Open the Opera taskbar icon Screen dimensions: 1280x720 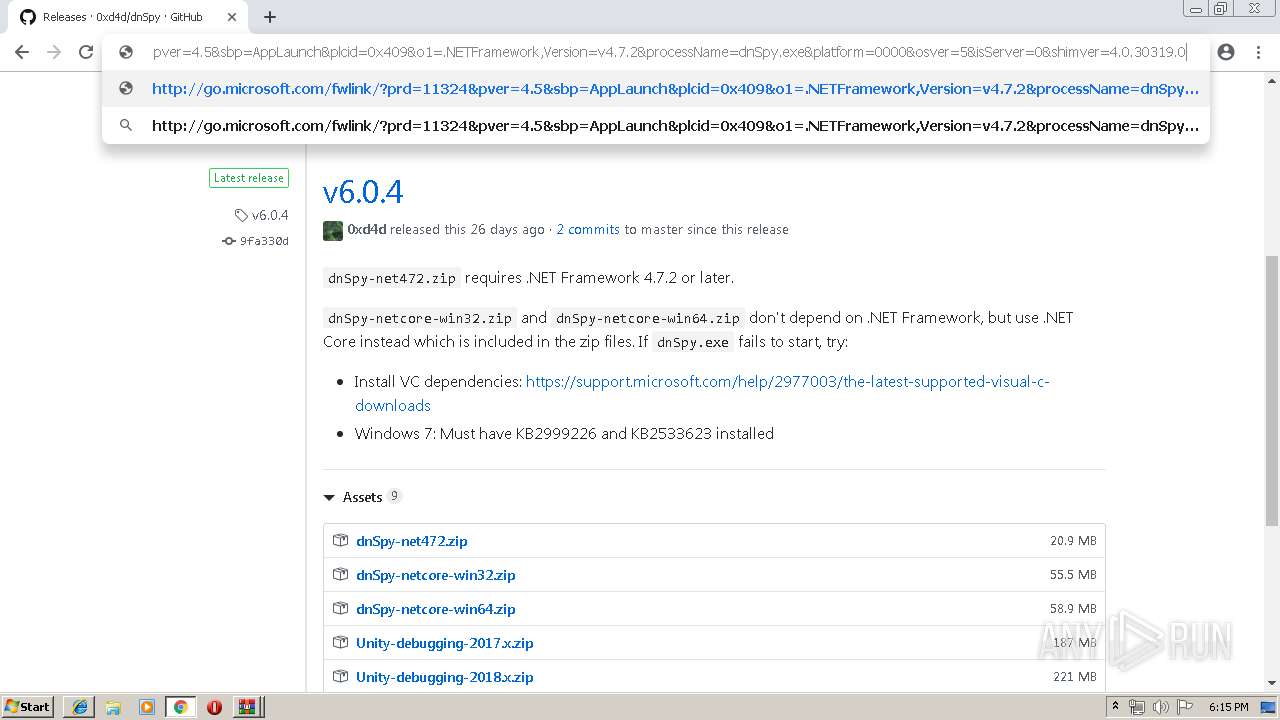pos(214,707)
